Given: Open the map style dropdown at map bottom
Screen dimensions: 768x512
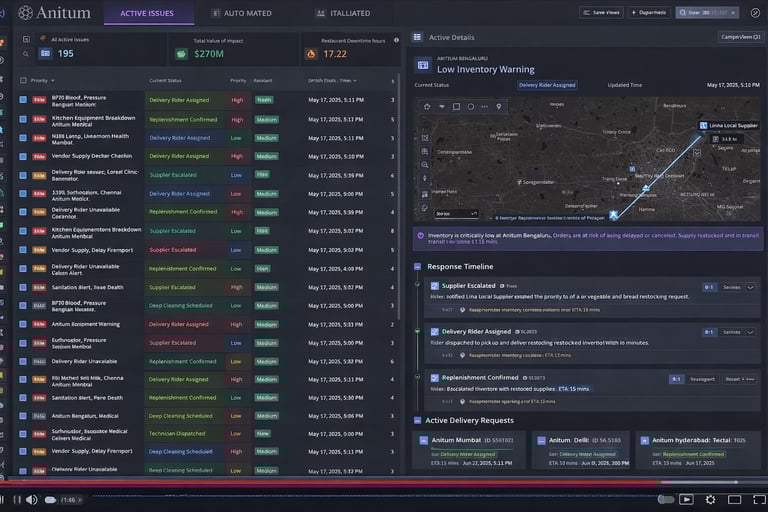Looking at the screenshot, I should pyautogui.click(x=456, y=214).
